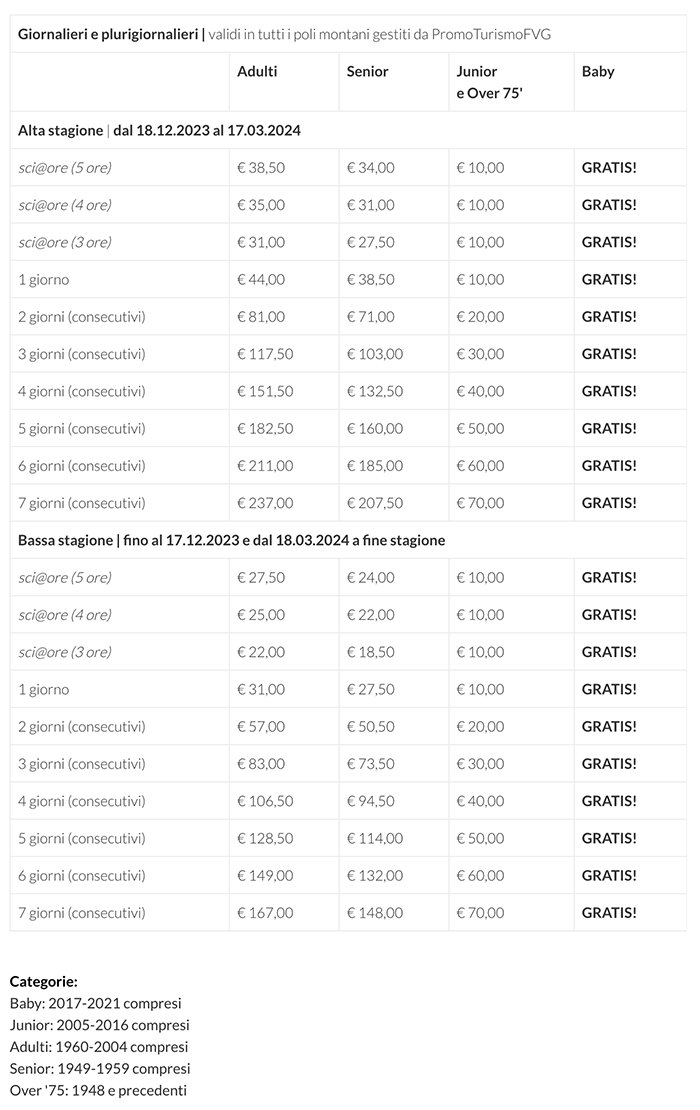Click the € 237,00 adult price
The image size is (700, 1110).
click(265, 503)
